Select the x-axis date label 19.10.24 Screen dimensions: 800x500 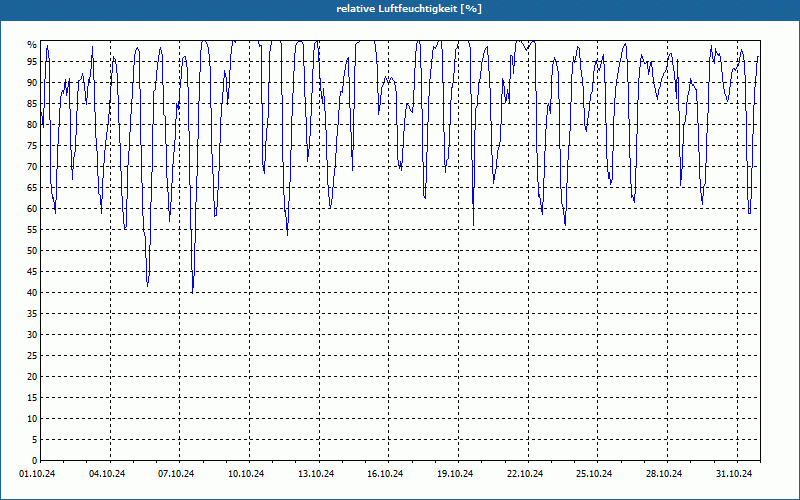click(x=455, y=474)
